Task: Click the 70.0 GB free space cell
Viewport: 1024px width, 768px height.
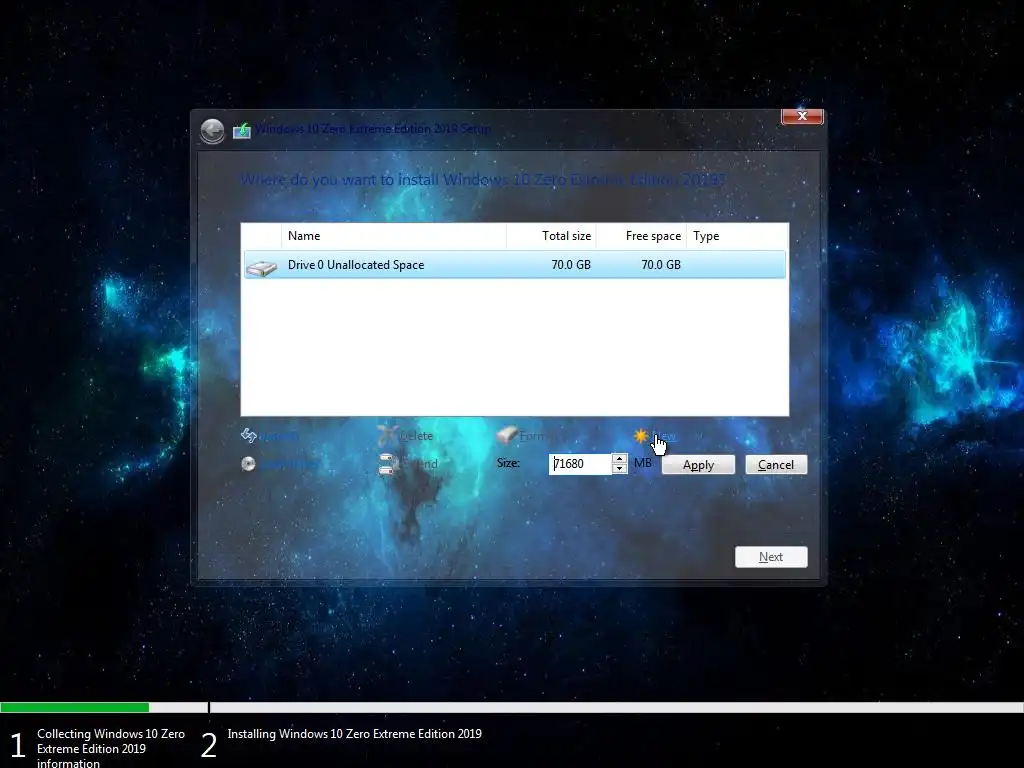Action: click(x=661, y=265)
